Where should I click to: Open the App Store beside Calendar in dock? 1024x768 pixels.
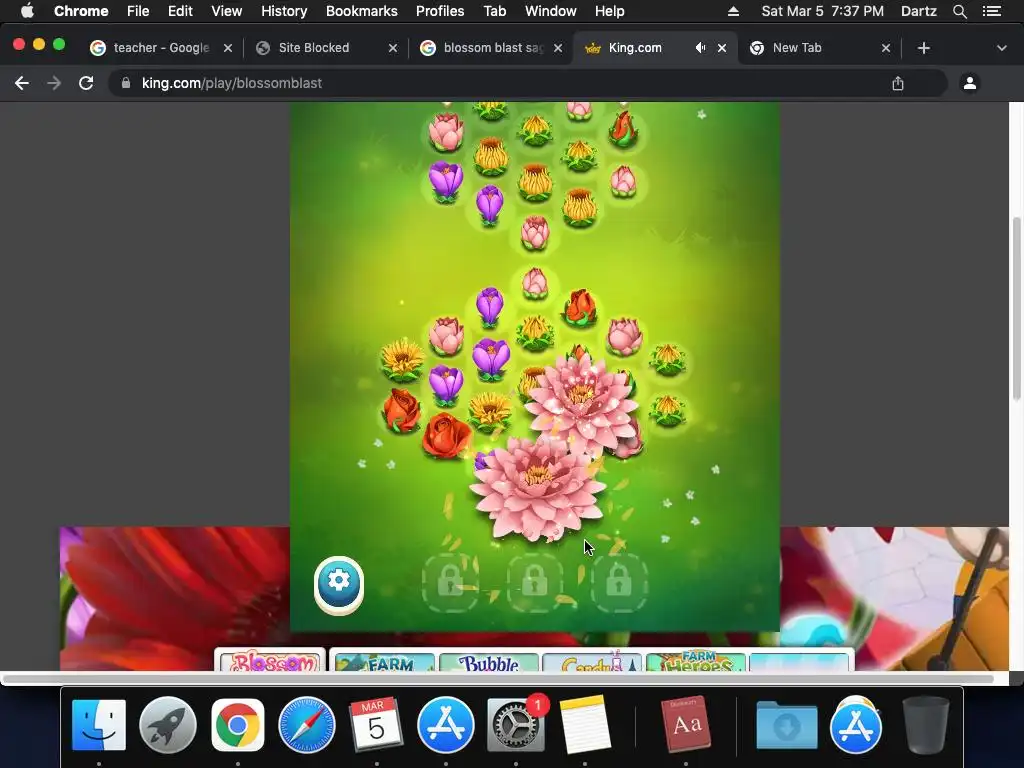tap(446, 725)
